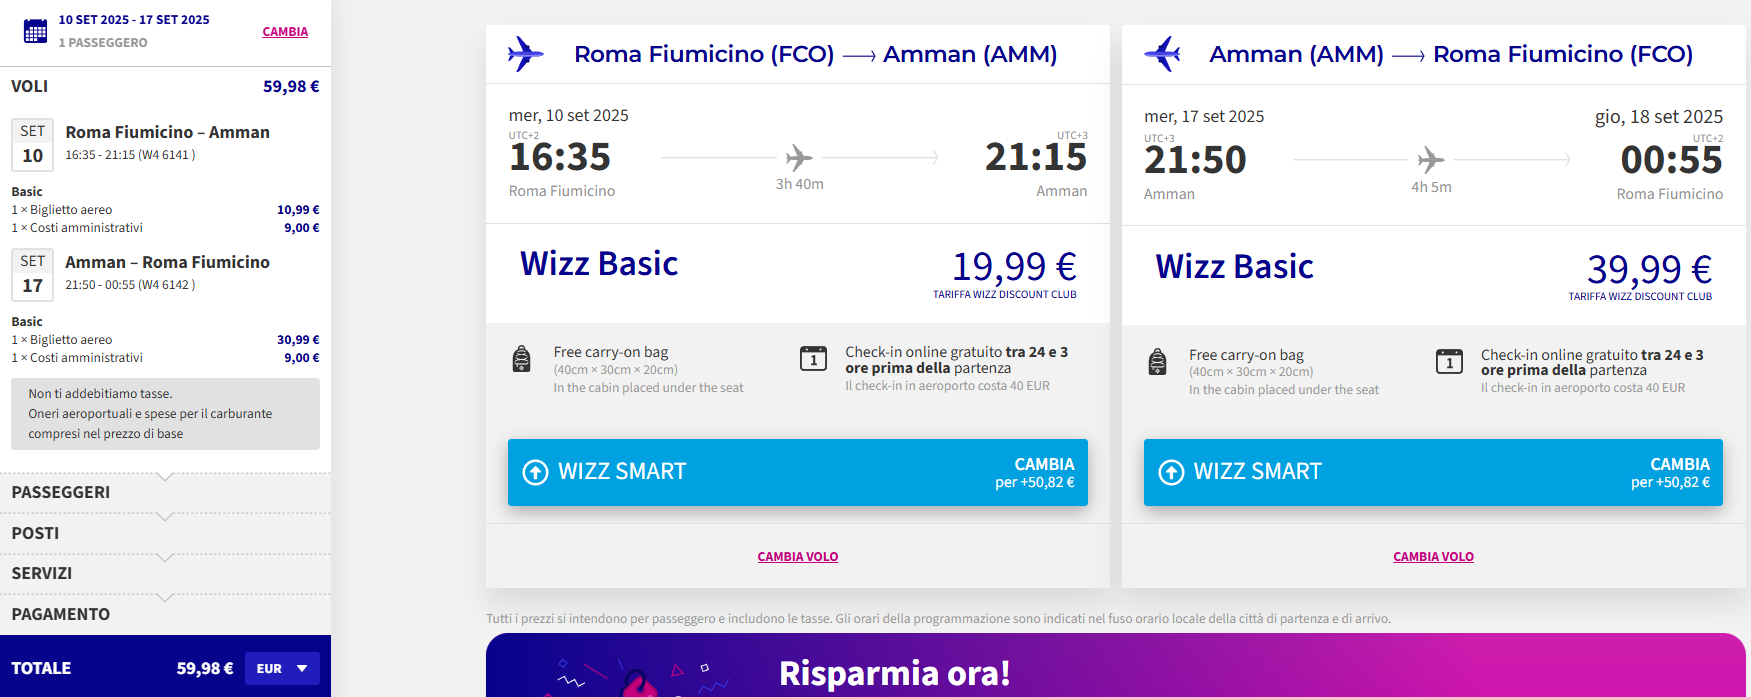Upgrade return flight to WIZZ SMART
This screenshot has height=697, width=1751.
click(x=1433, y=472)
